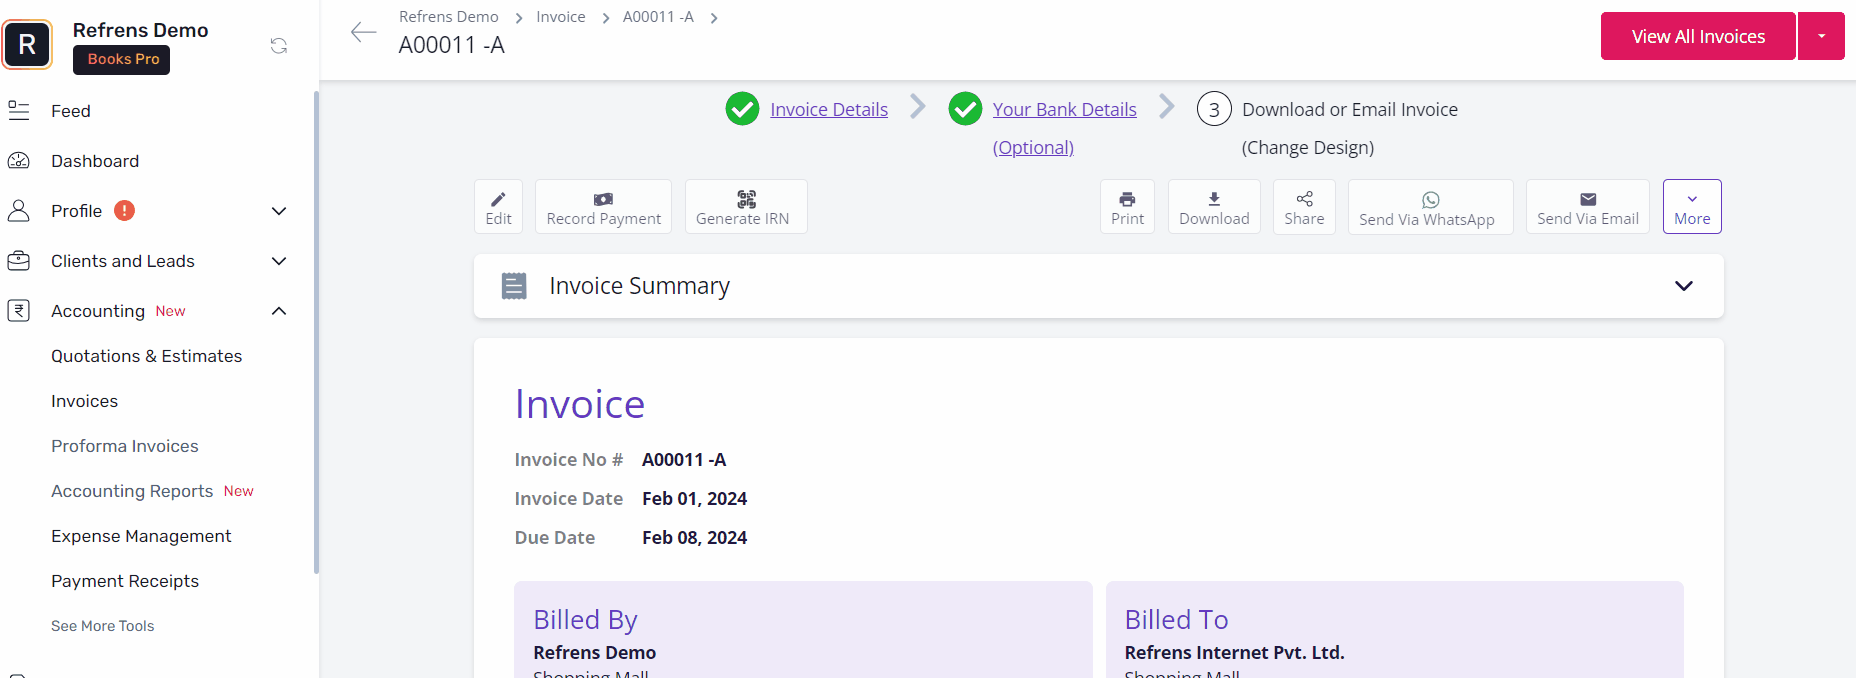1856x678 pixels.
Task: Click the Billed By heading
Action: 585,620
